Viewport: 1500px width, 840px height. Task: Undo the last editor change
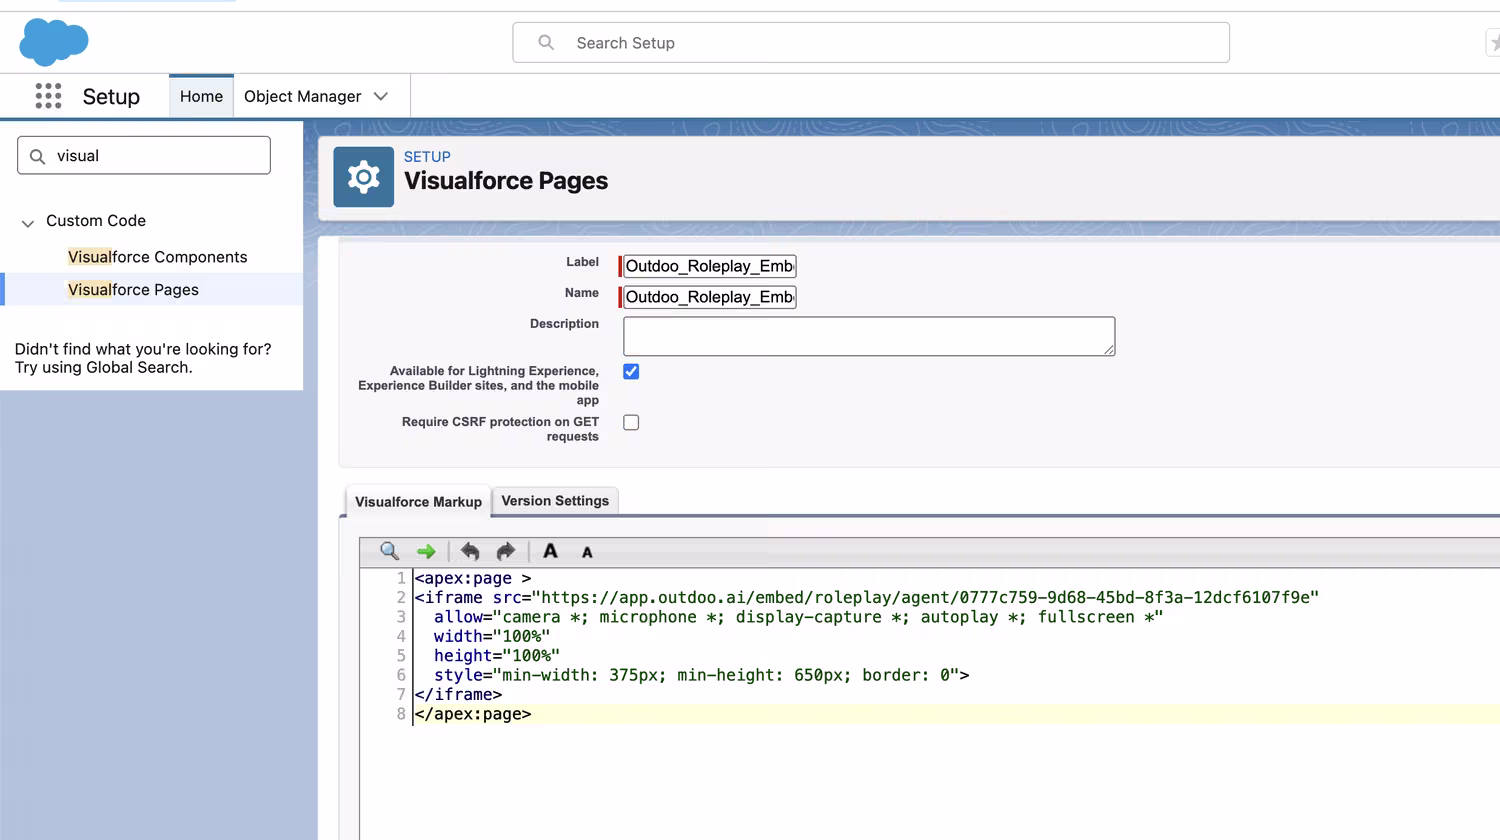470,551
